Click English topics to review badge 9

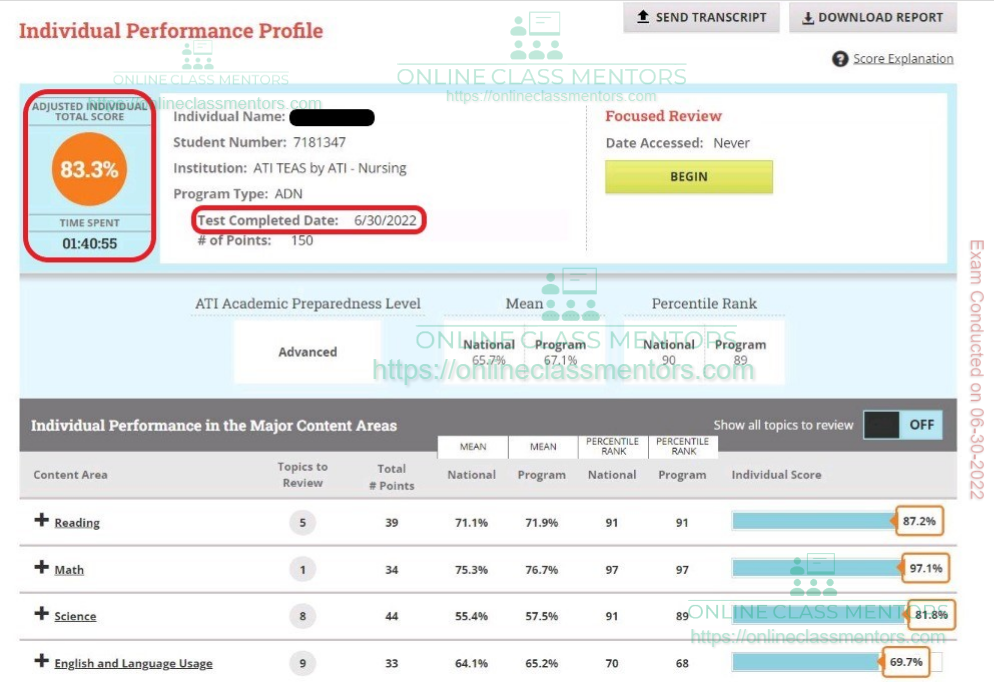(x=302, y=662)
